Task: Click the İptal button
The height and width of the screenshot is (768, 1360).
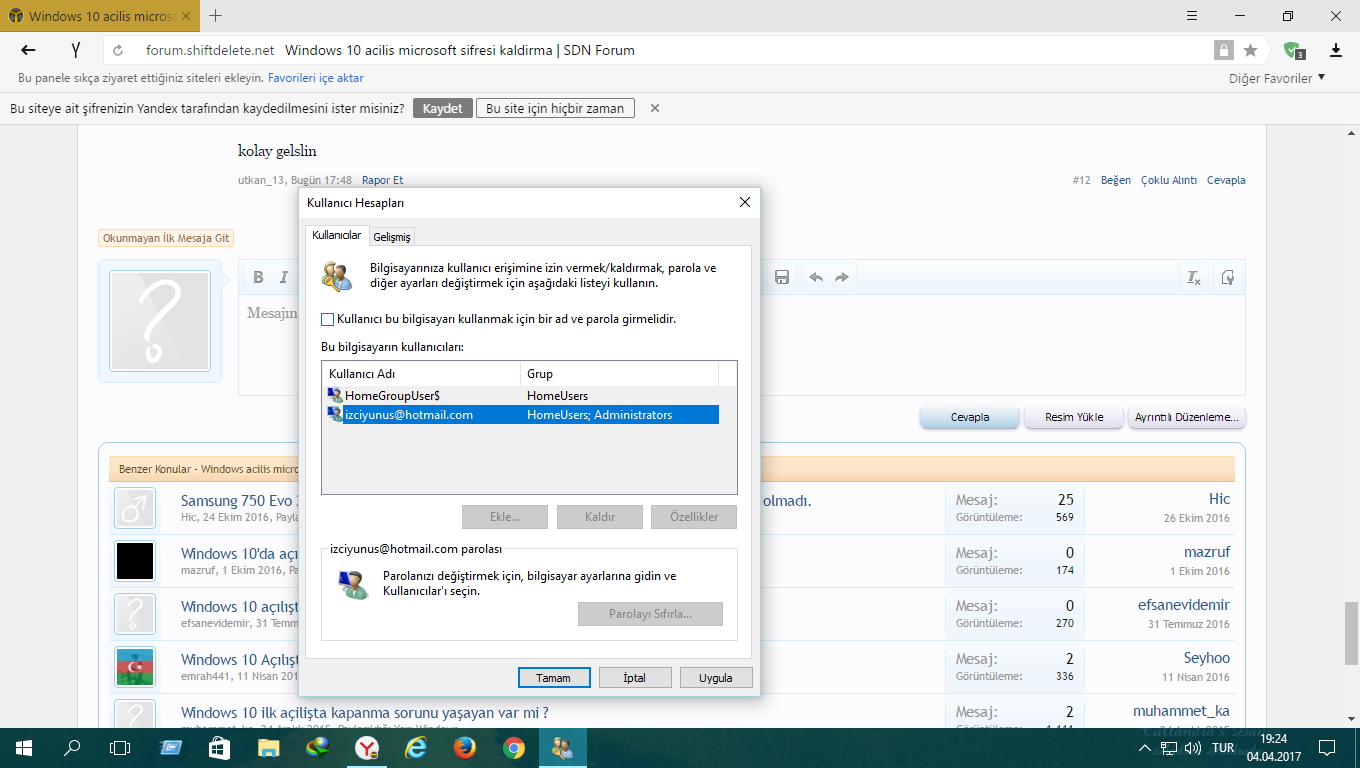Action: [x=635, y=677]
